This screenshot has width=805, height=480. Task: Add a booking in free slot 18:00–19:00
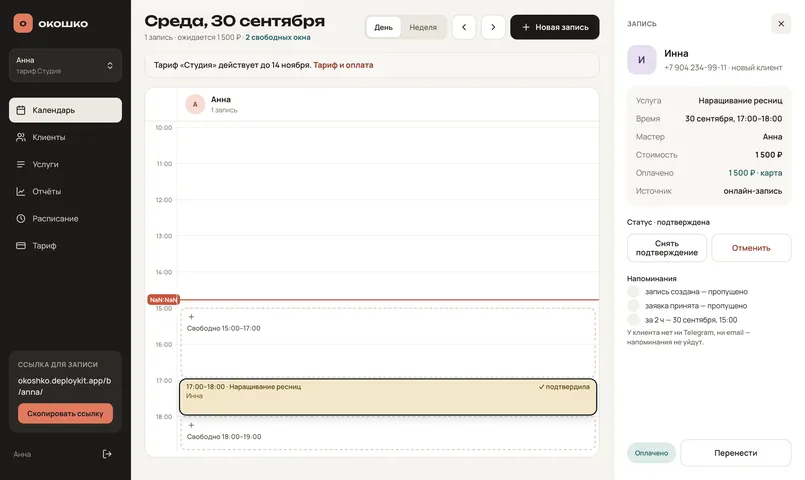click(388, 432)
